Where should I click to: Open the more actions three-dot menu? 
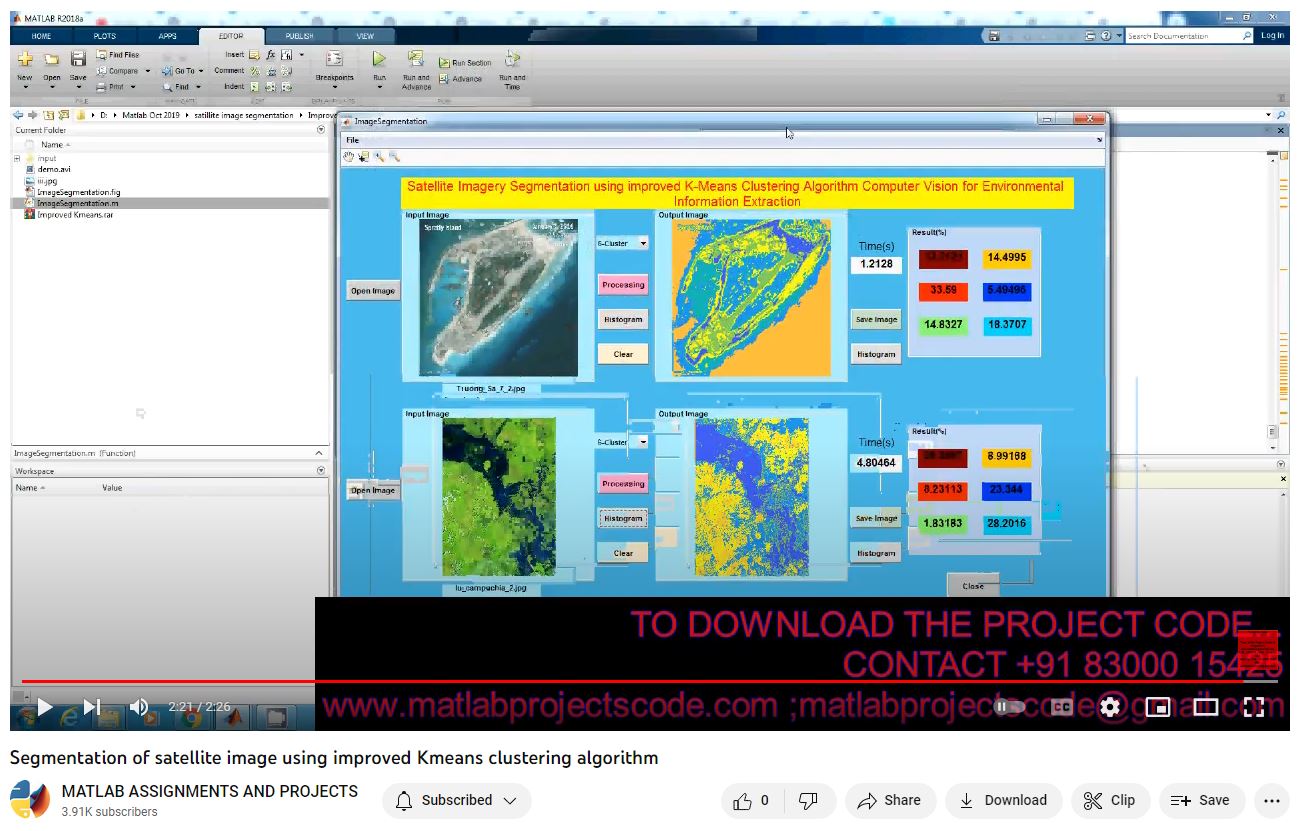[x=1271, y=800]
